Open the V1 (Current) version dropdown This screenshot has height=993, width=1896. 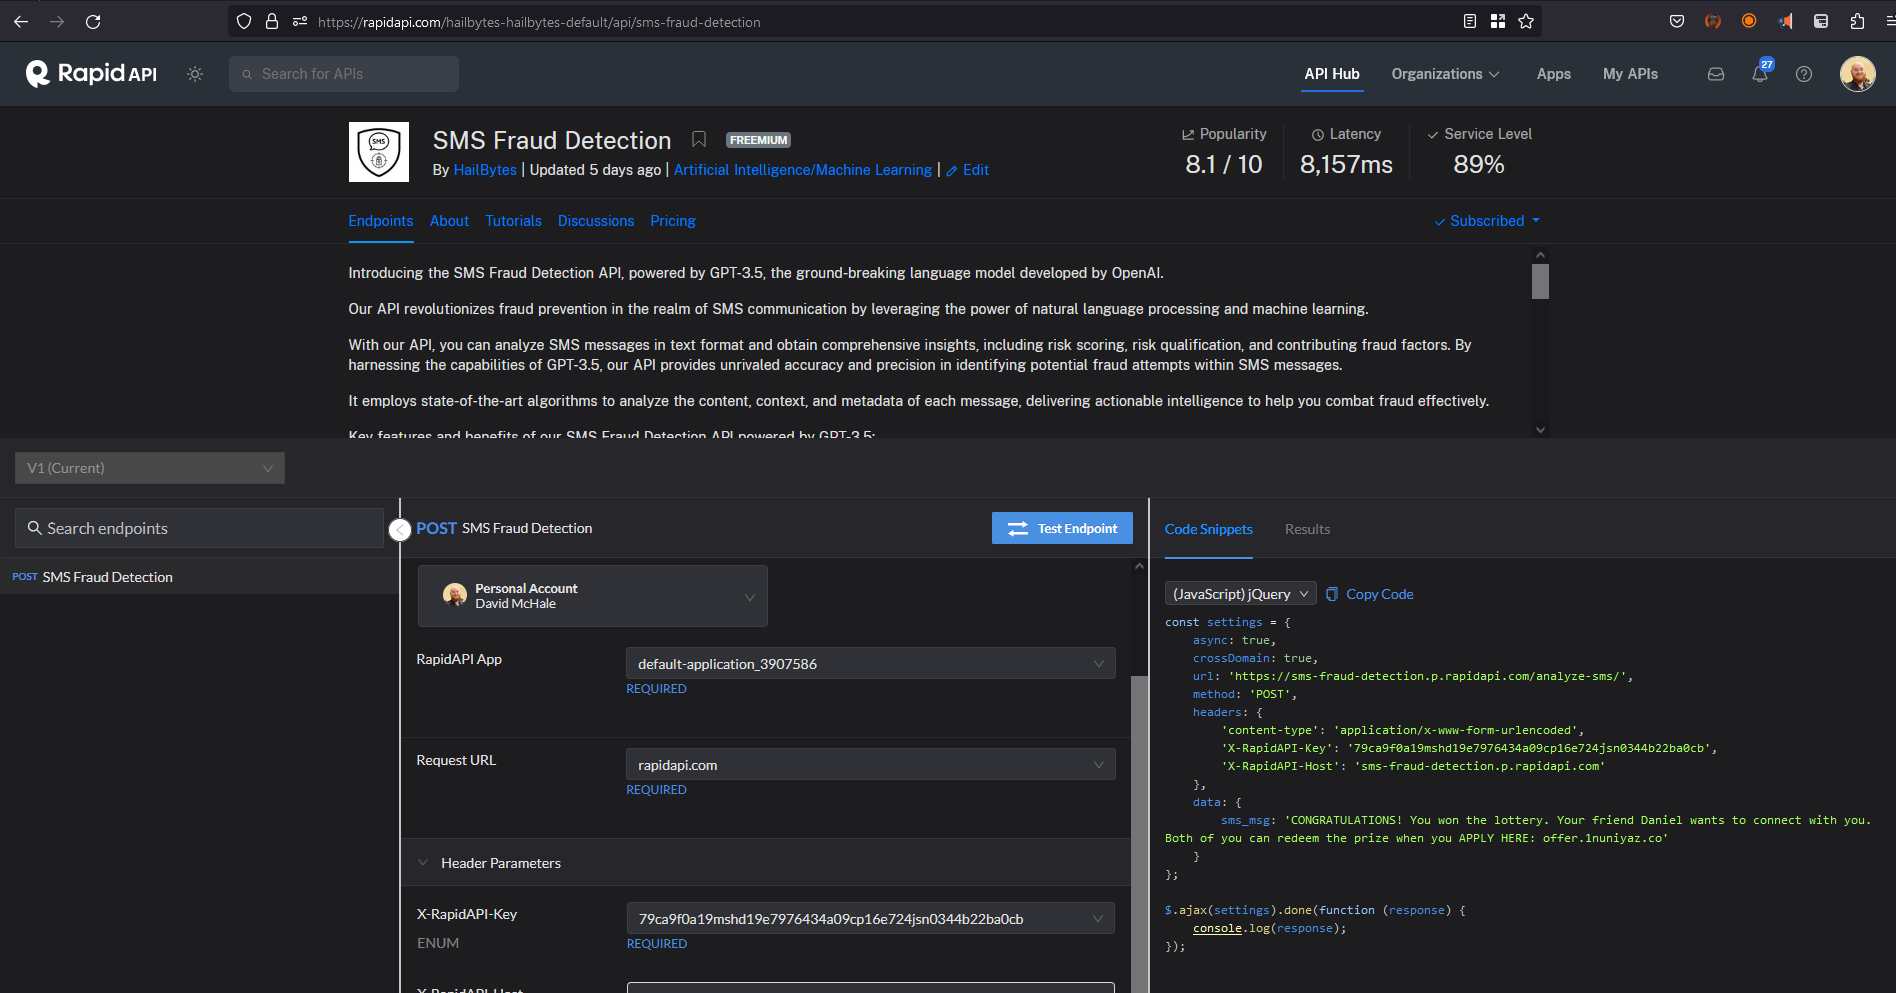[150, 468]
